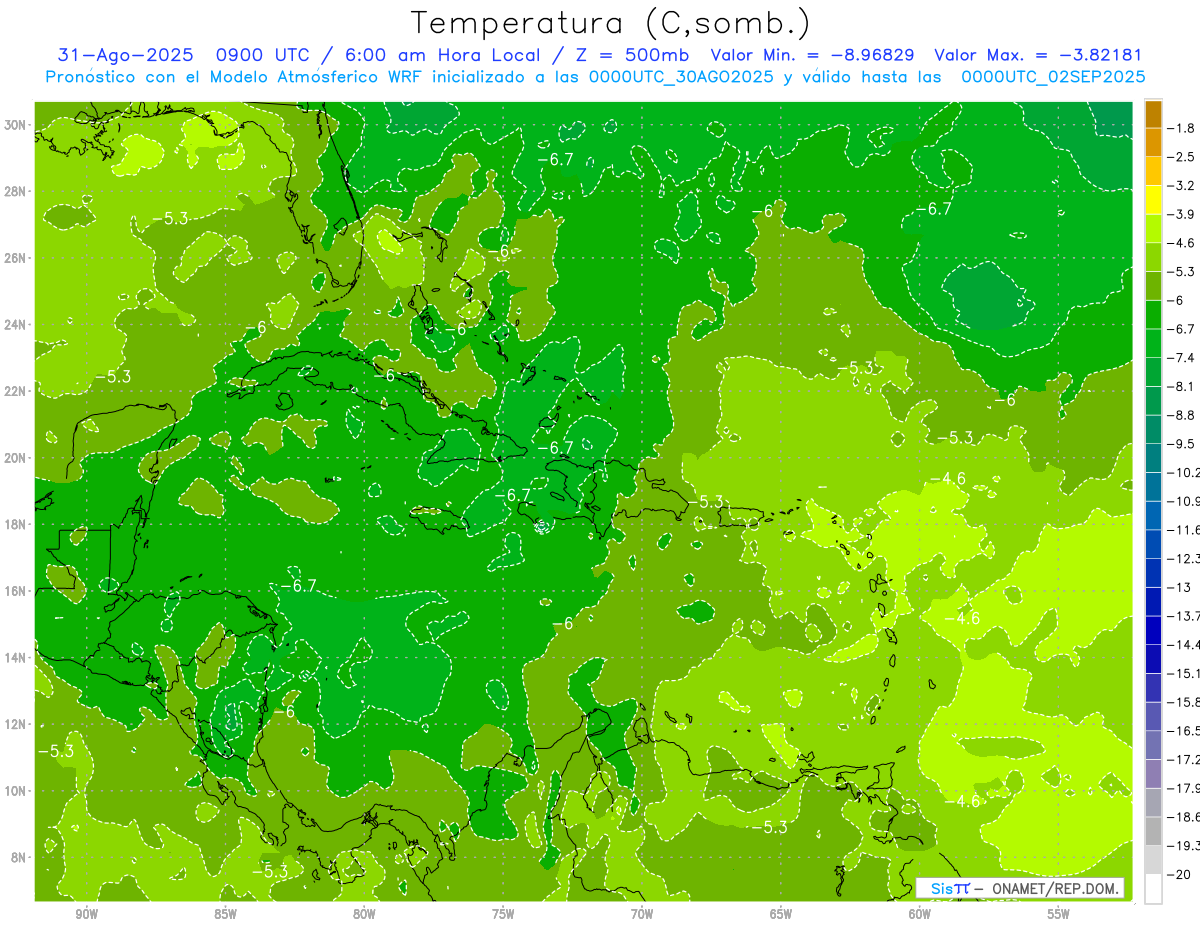Click the colorbar segment between -6 and -6.7
This screenshot has width=1200, height=927.
[x=1153, y=315]
